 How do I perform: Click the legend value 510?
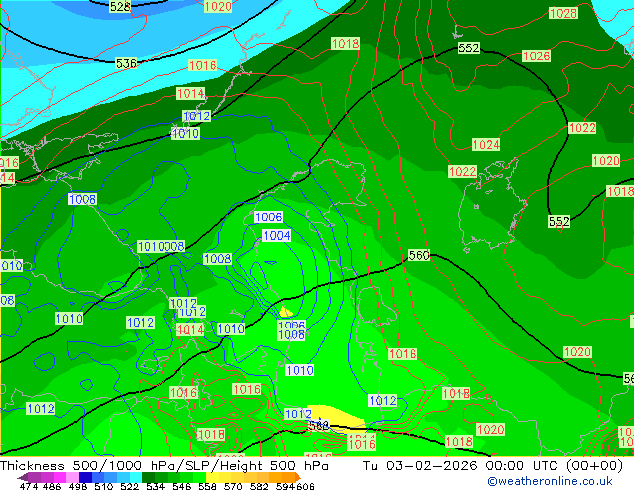(104, 486)
